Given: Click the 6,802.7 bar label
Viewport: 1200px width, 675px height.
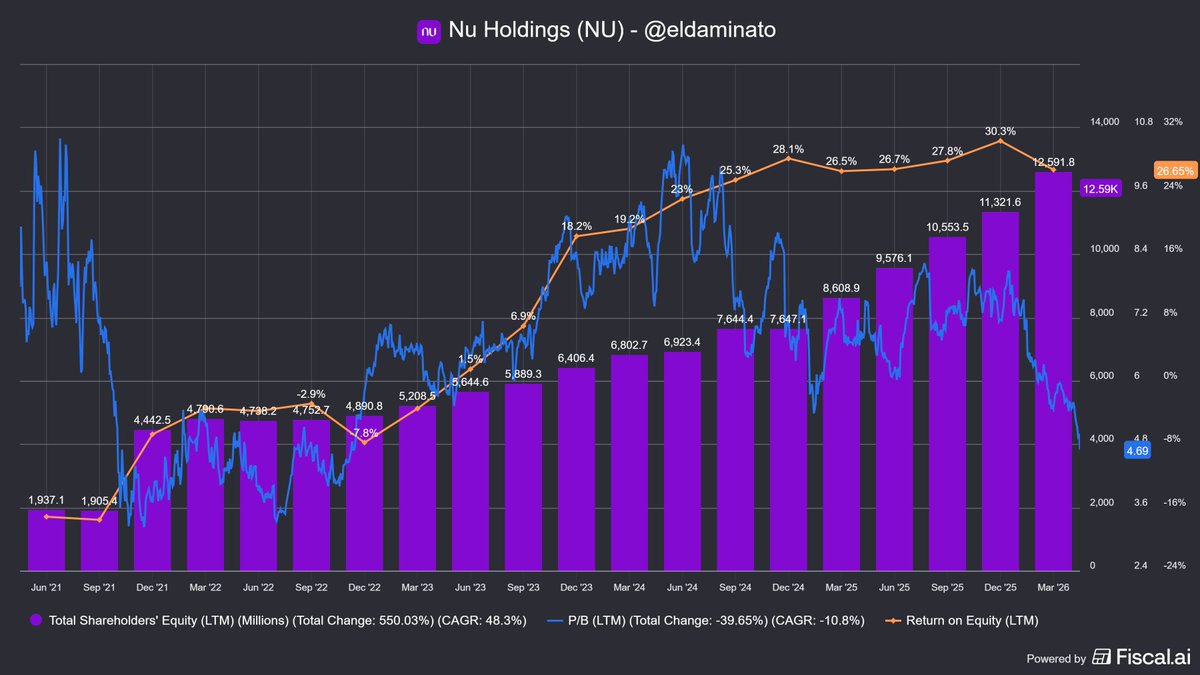Looking at the screenshot, I should pyautogui.click(x=629, y=346).
